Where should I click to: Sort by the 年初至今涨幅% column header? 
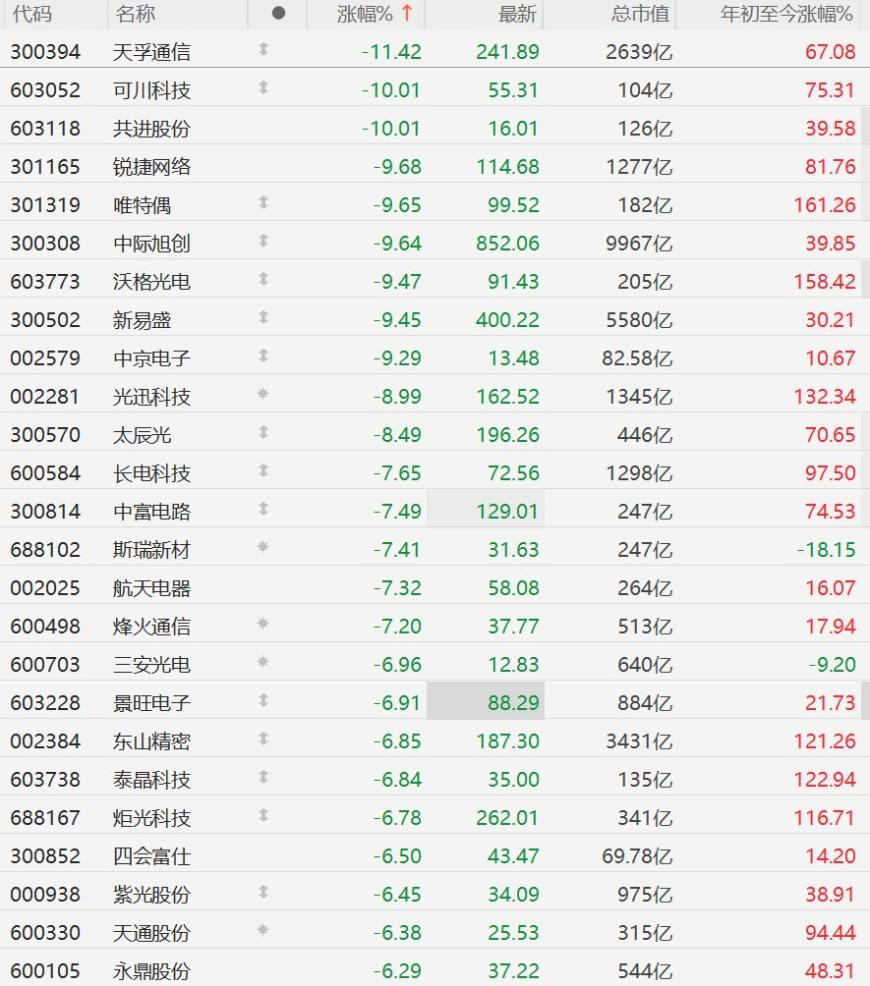point(786,13)
